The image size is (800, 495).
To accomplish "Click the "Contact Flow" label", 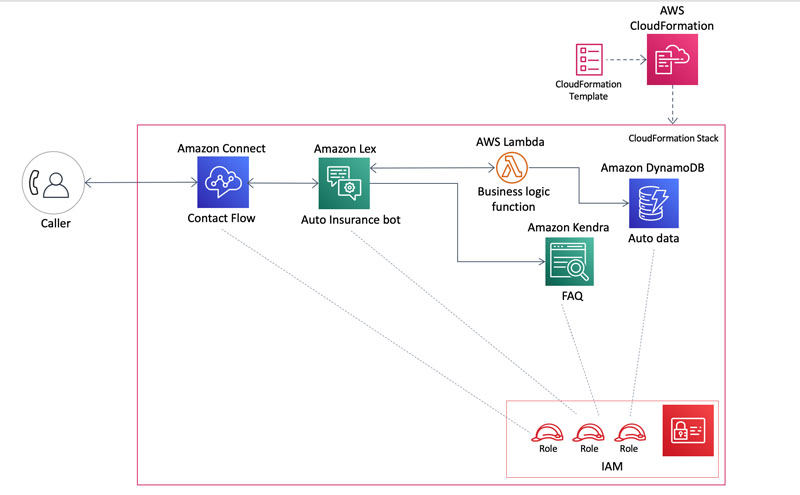I will 221,218.
